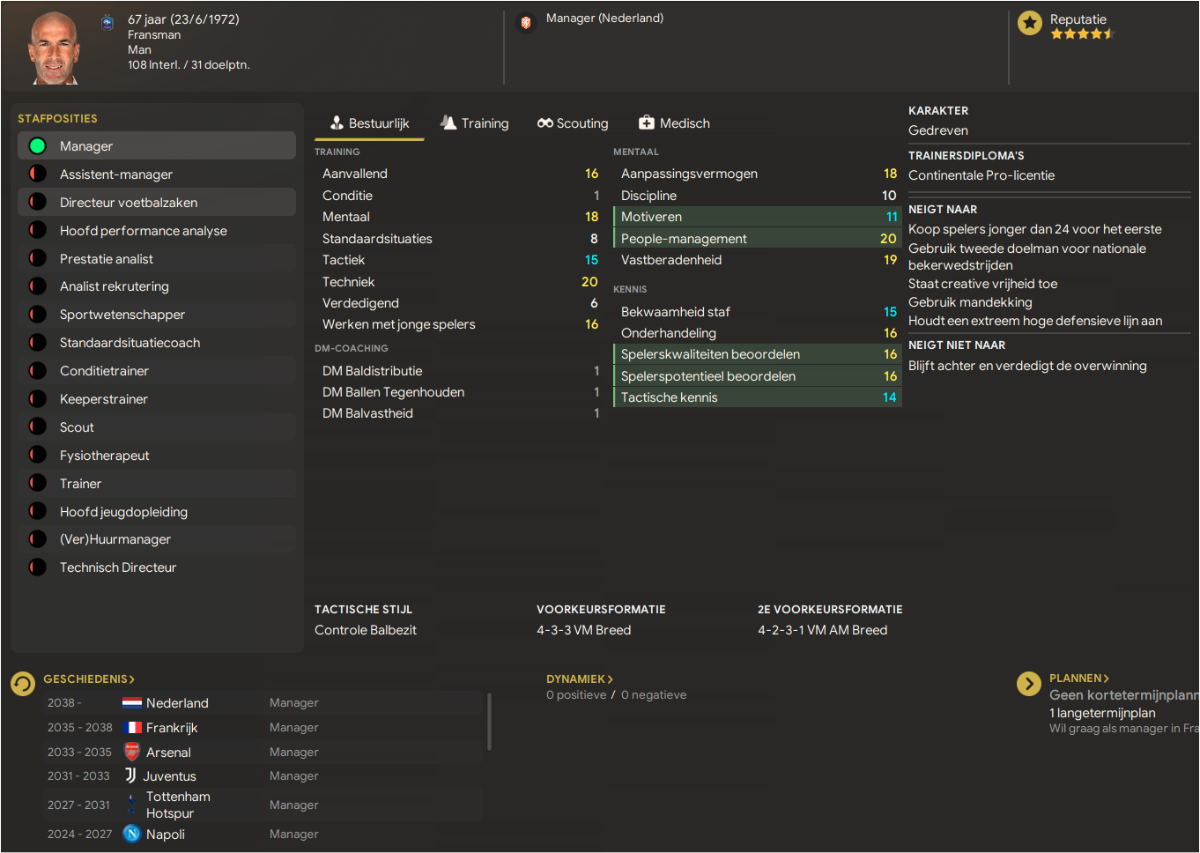This screenshot has height=853, width=1200.
Task: Switch to the Training tab
Action: (x=474, y=123)
